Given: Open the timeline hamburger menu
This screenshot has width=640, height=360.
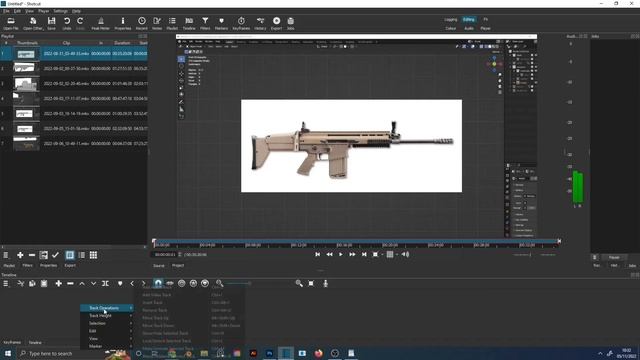Looking at the screenshot, I should click(6, 283).
